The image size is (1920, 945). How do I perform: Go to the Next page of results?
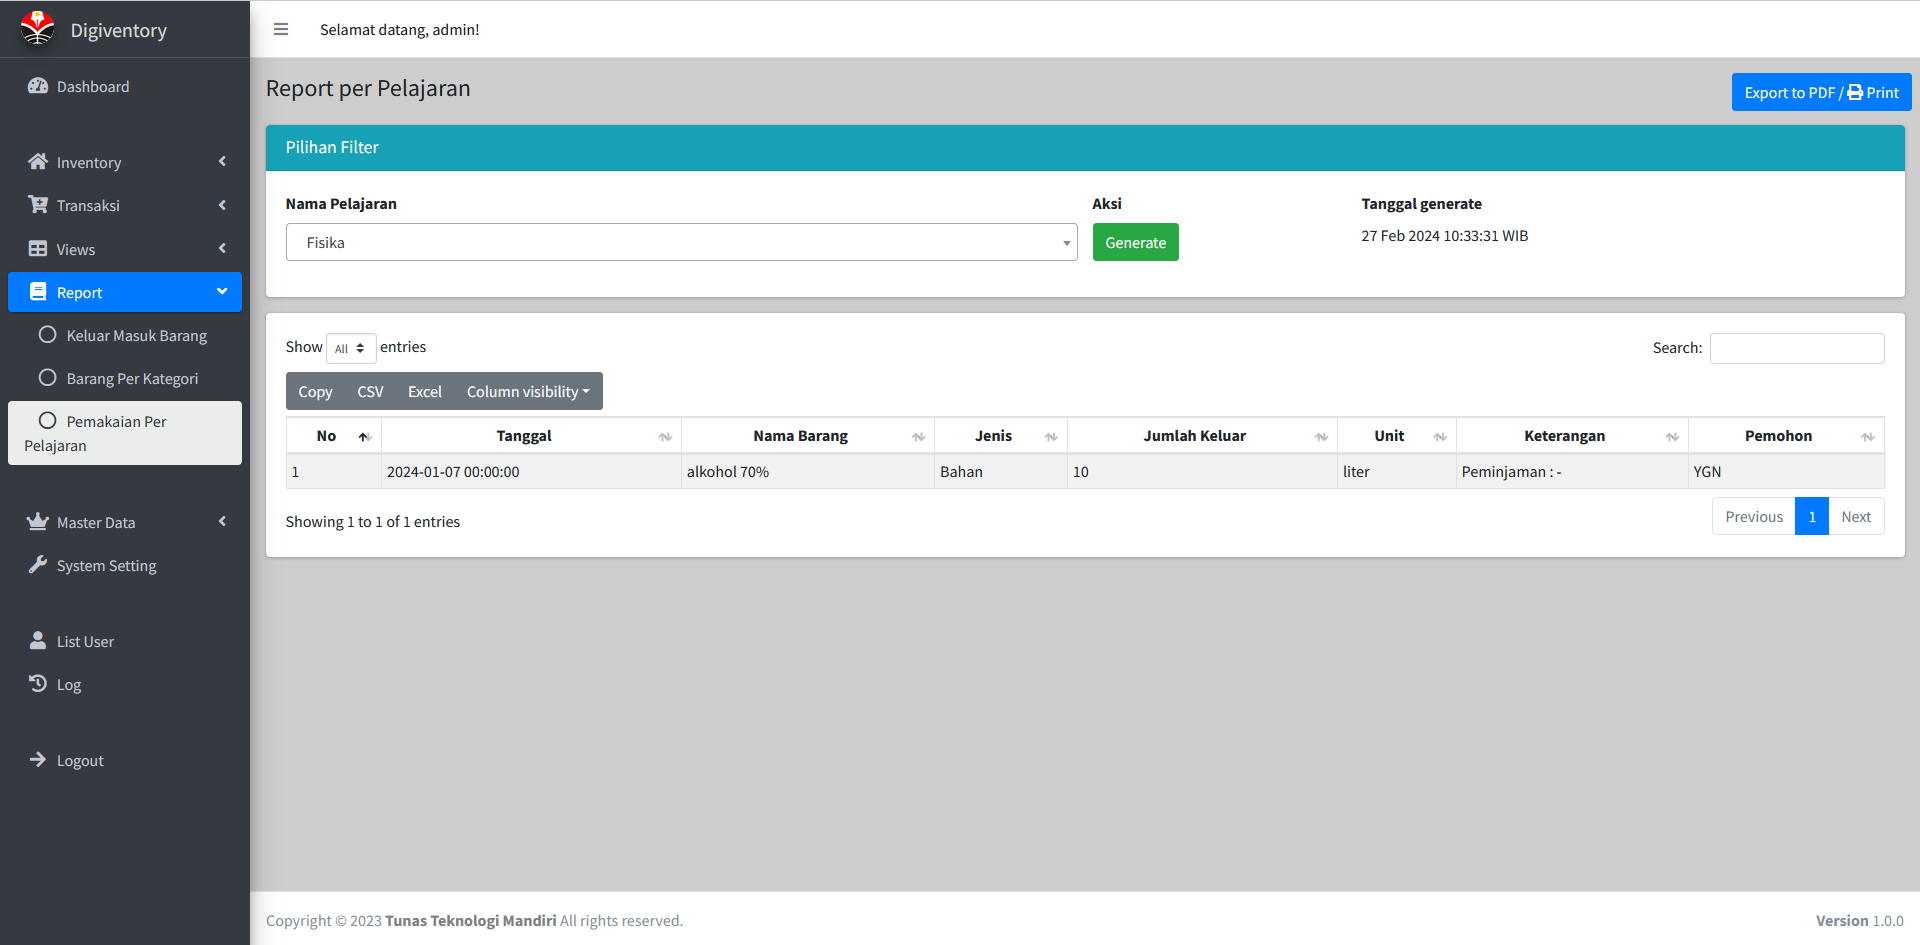(x=1856, y=517)
